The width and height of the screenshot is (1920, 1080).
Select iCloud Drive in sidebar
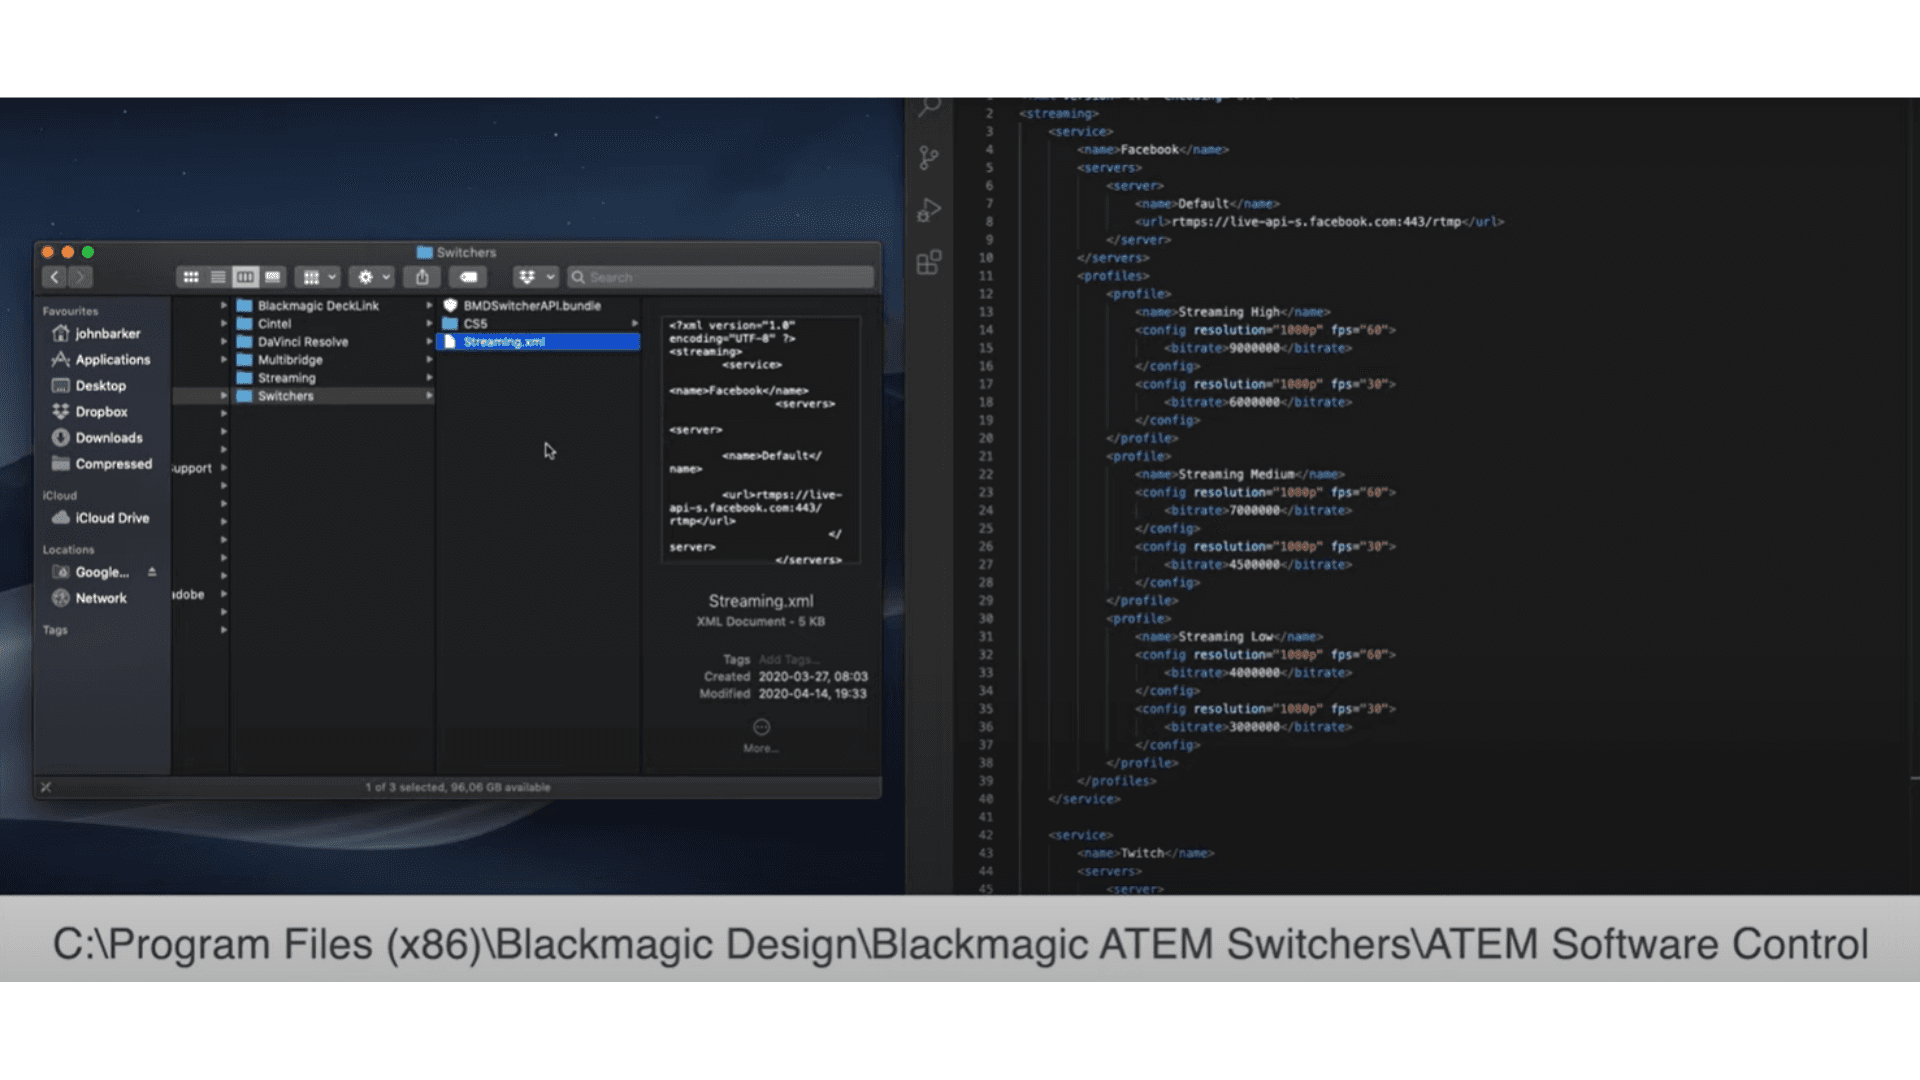(111, 518)
